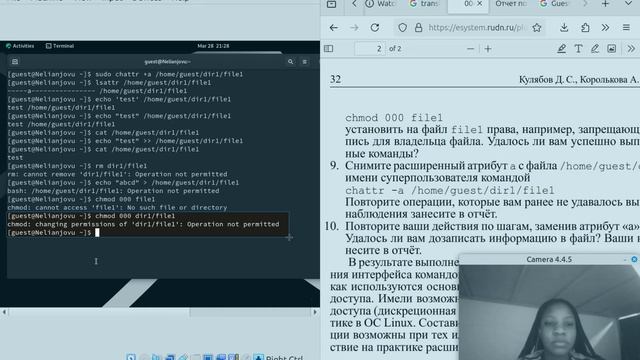Zoom in the PDF document
The image size is (640, 360).
tap(488, 49)
